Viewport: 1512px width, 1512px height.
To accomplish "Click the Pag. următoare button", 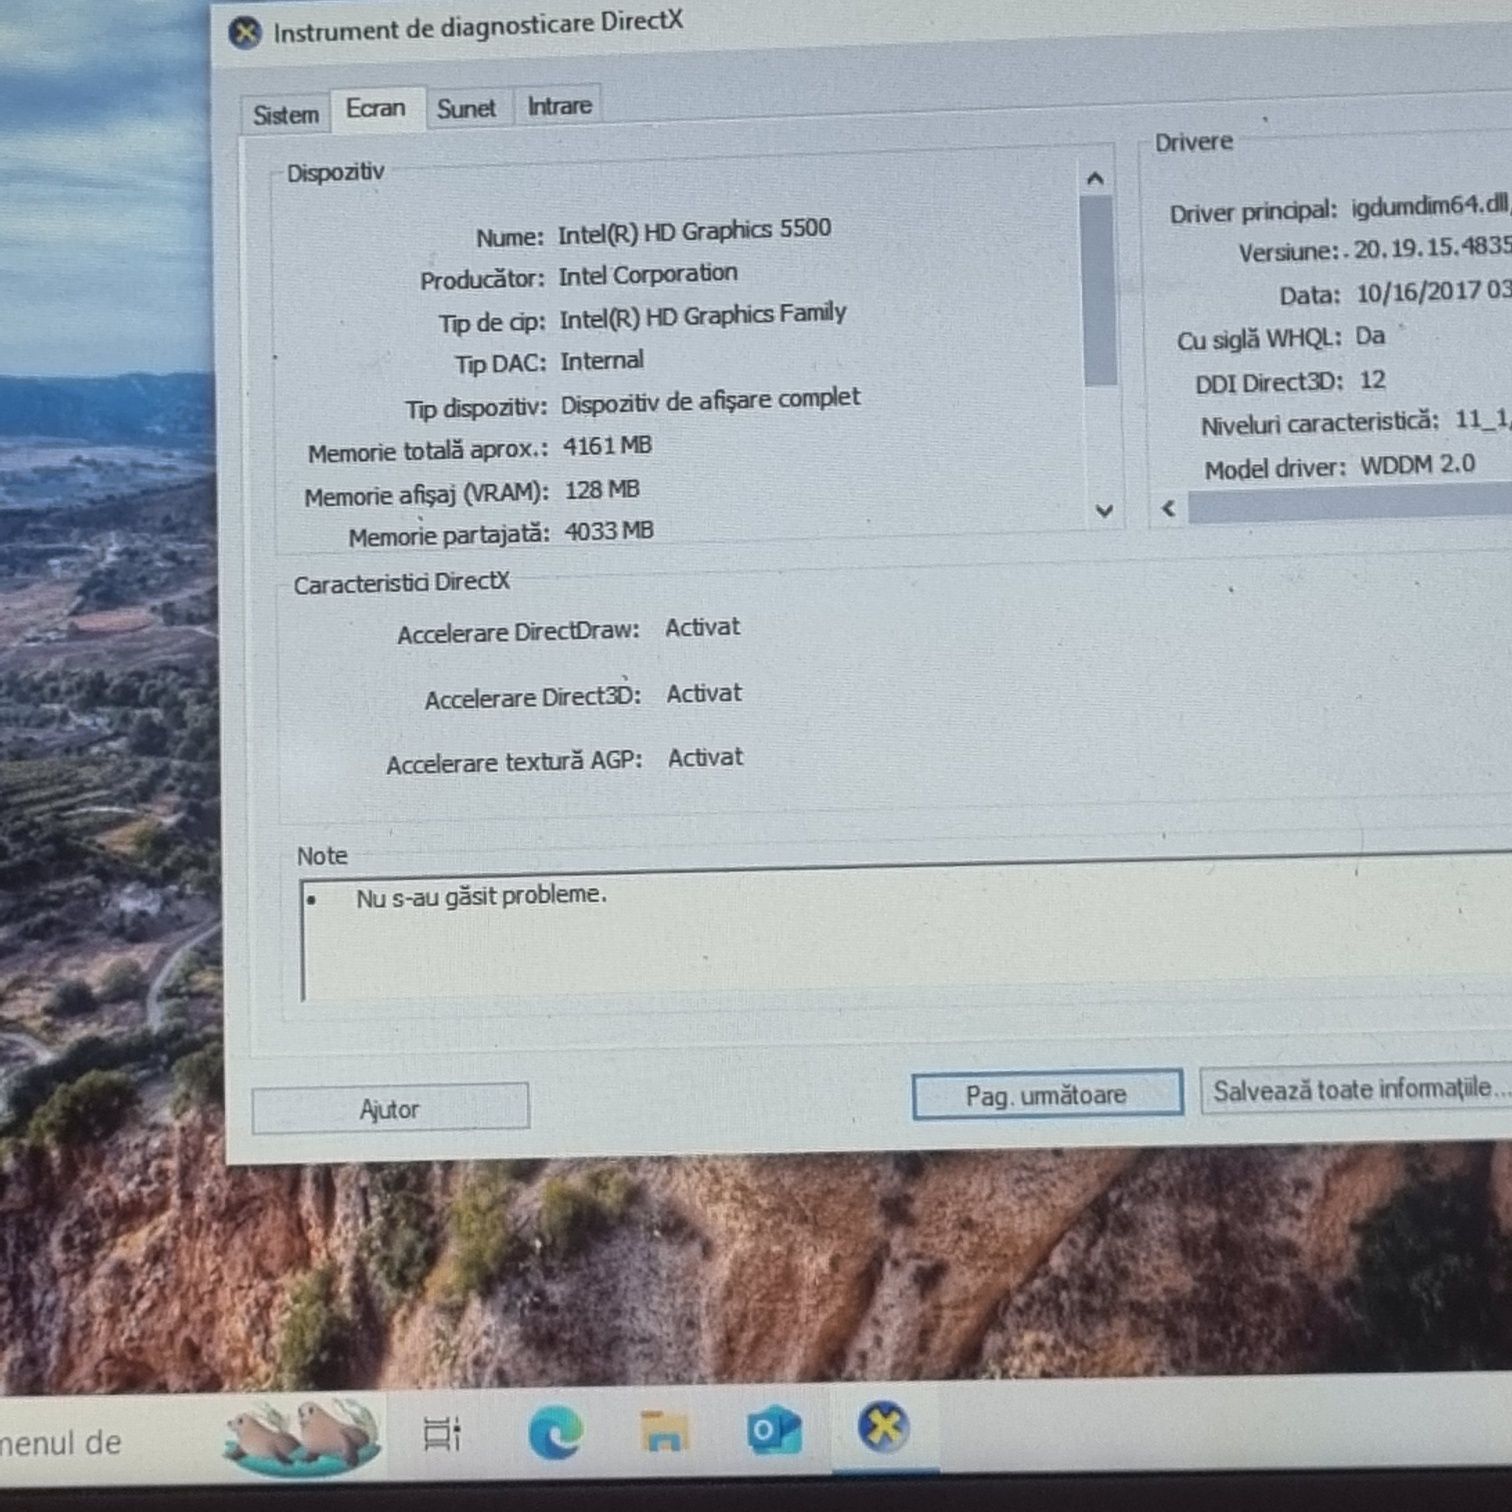I will (1046, 1096).
